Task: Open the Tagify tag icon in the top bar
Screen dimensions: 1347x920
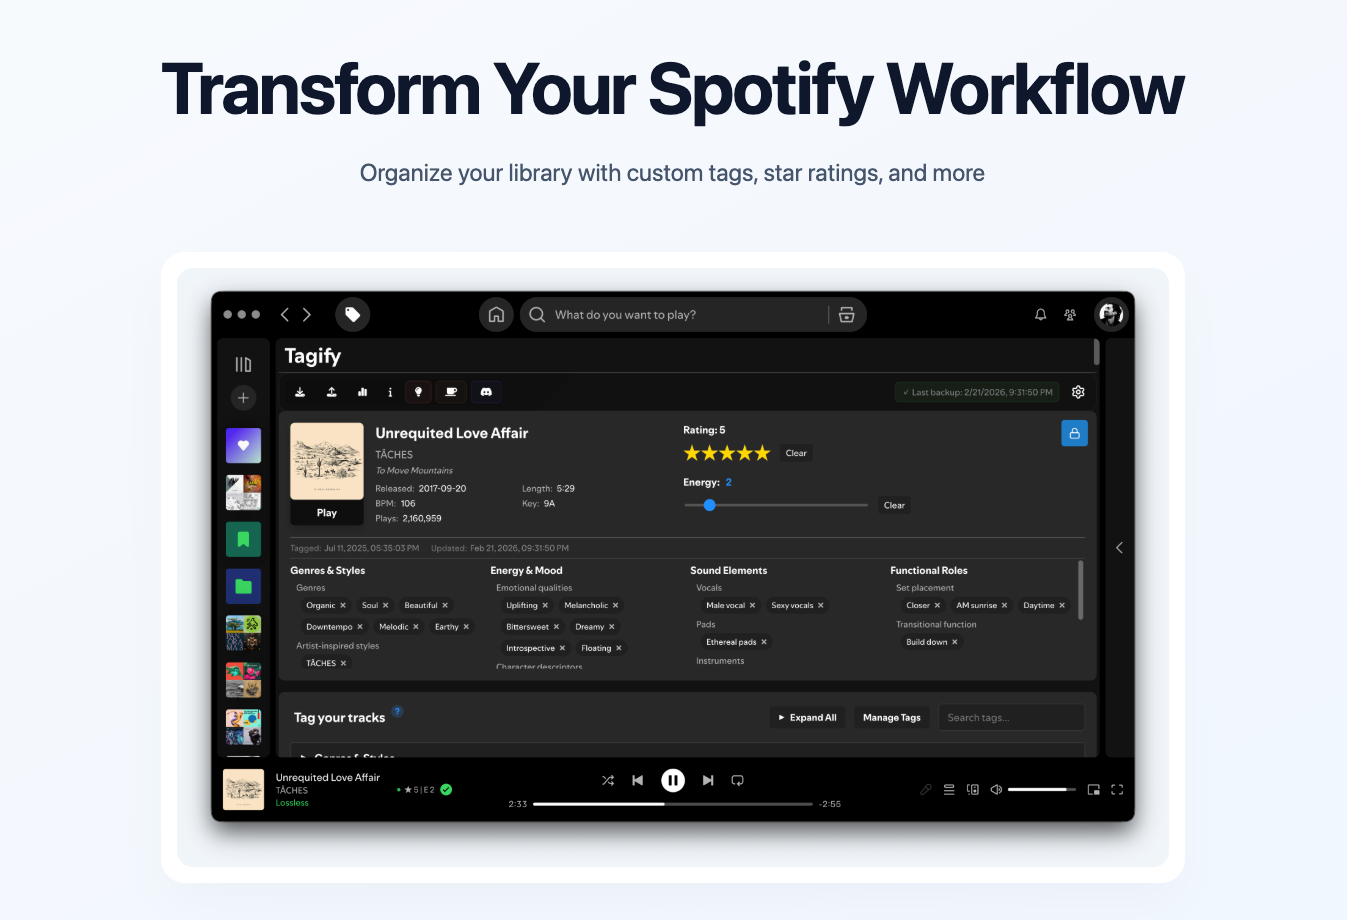Action: 353,314
